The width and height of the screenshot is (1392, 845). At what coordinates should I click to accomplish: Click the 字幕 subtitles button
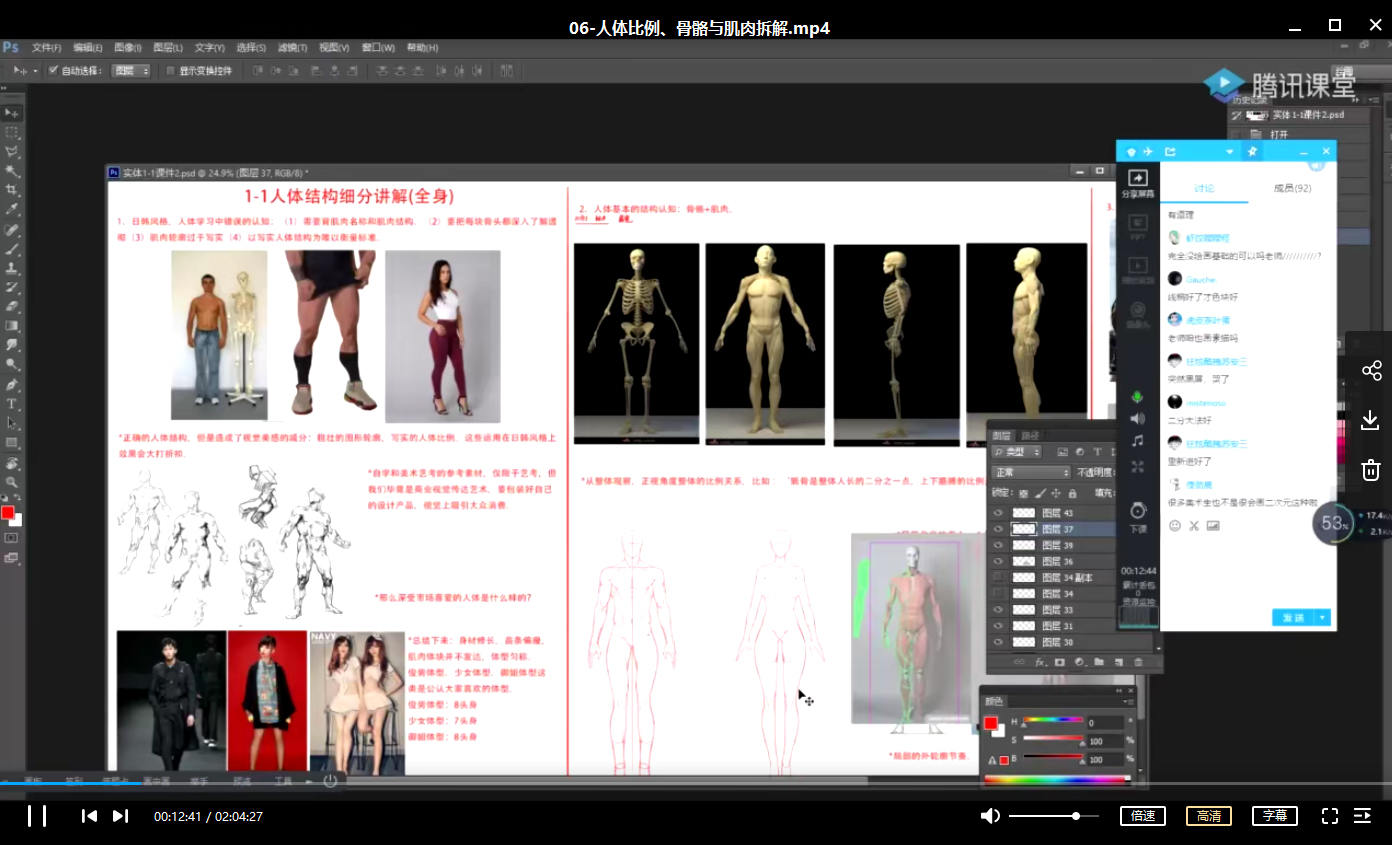coord(1274,816)
